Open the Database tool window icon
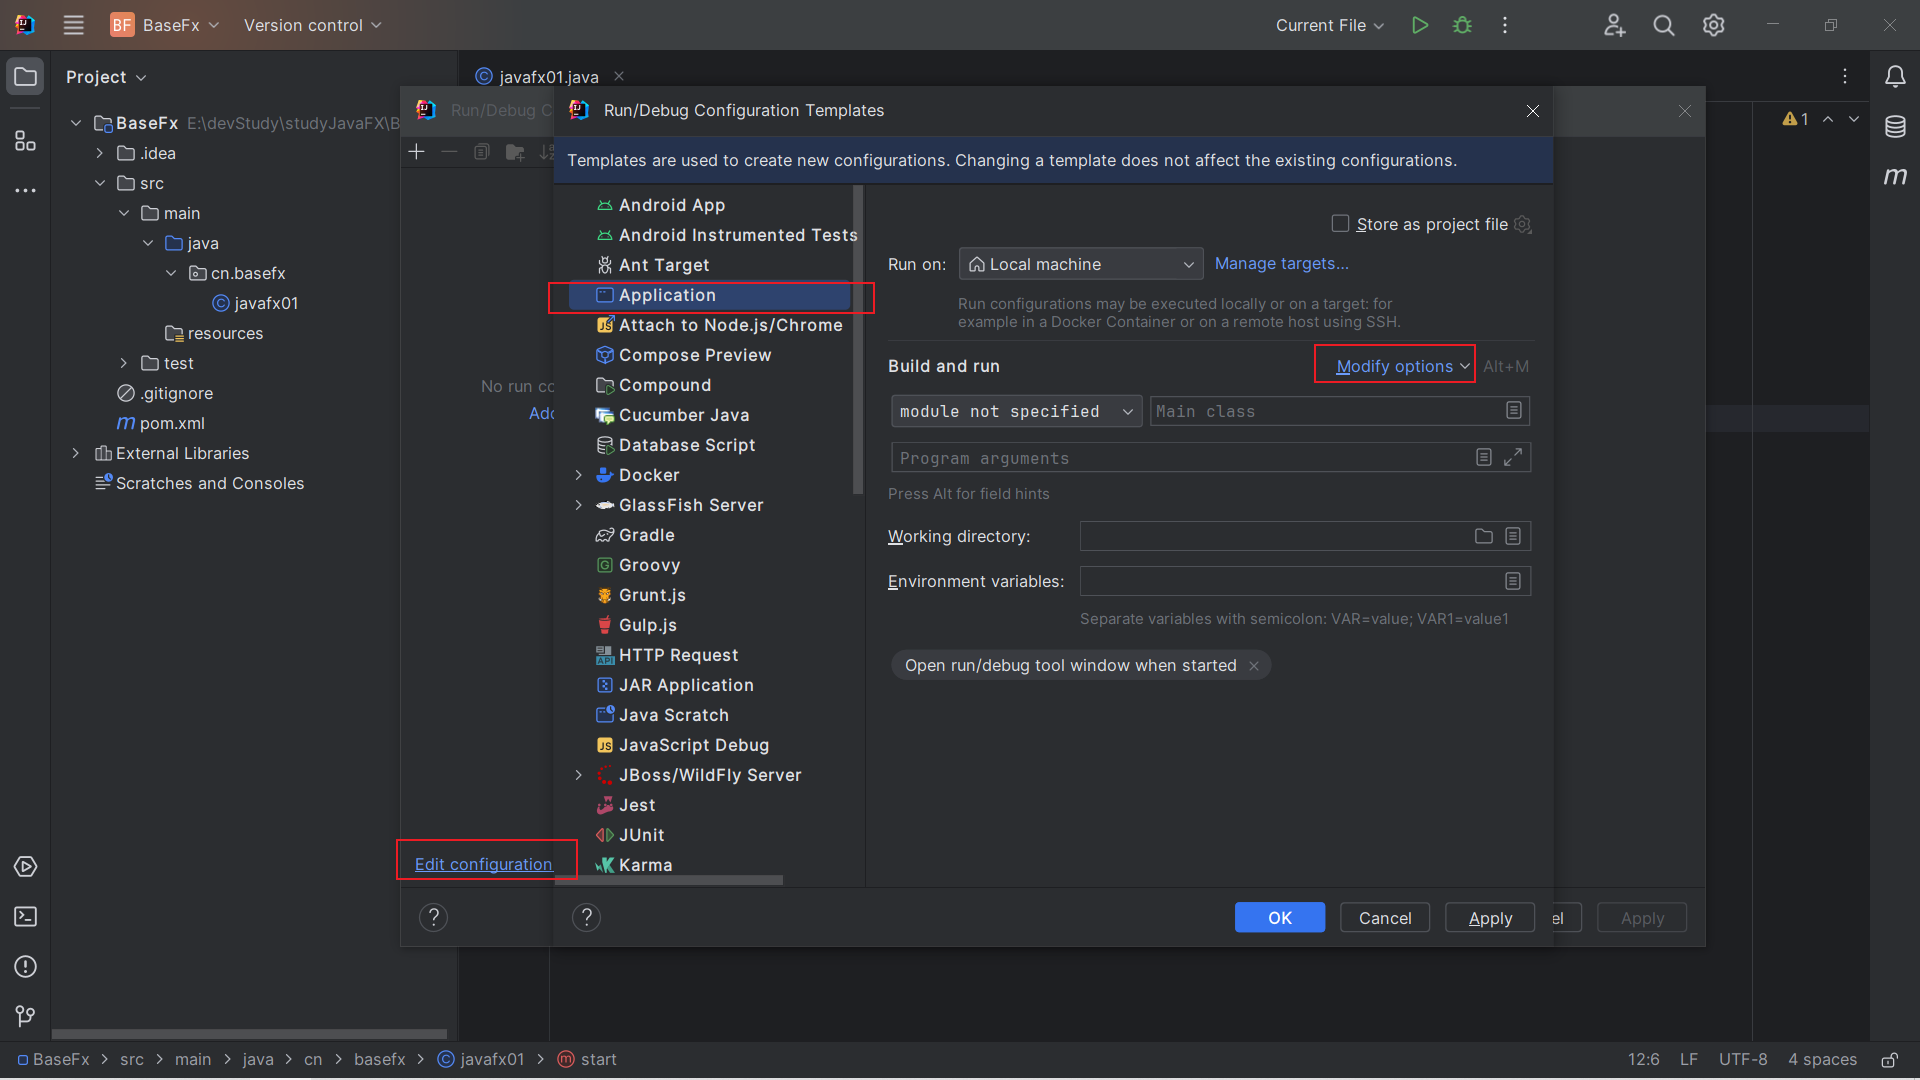The height and width of the screenshot is (1080, 1920). click(1895, 127)
